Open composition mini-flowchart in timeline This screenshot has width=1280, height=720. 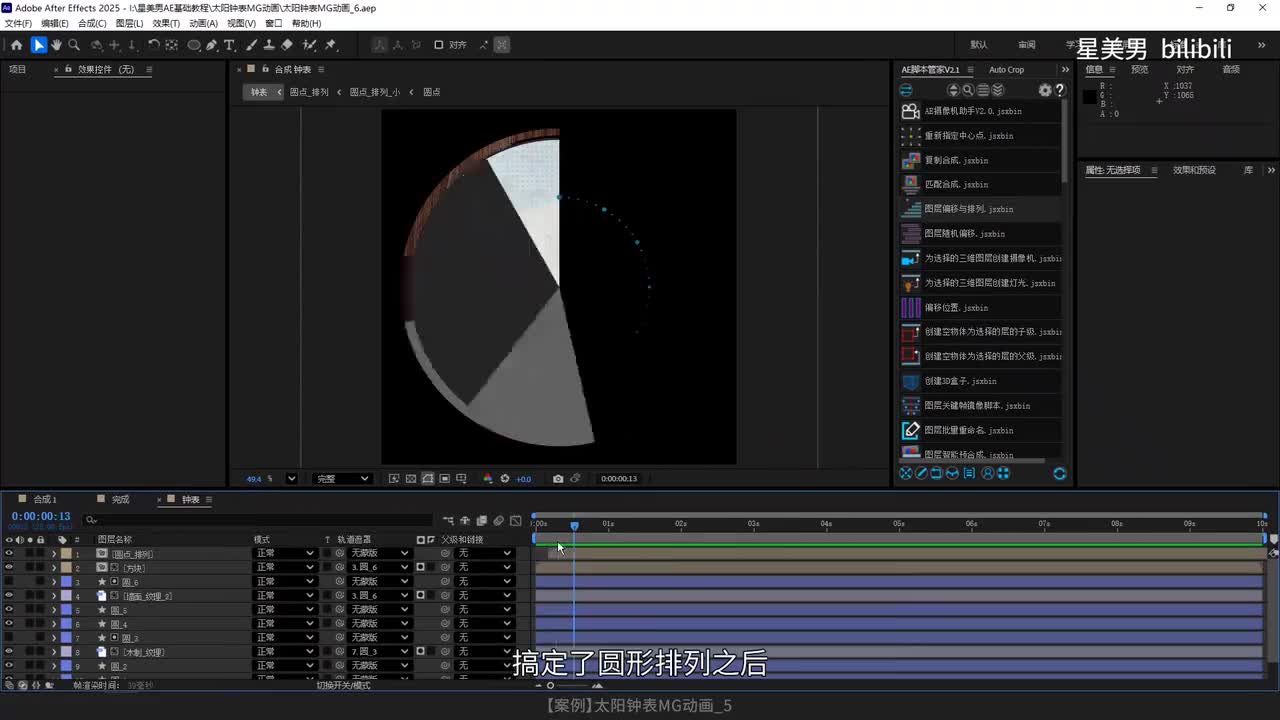tap(449, 520)
